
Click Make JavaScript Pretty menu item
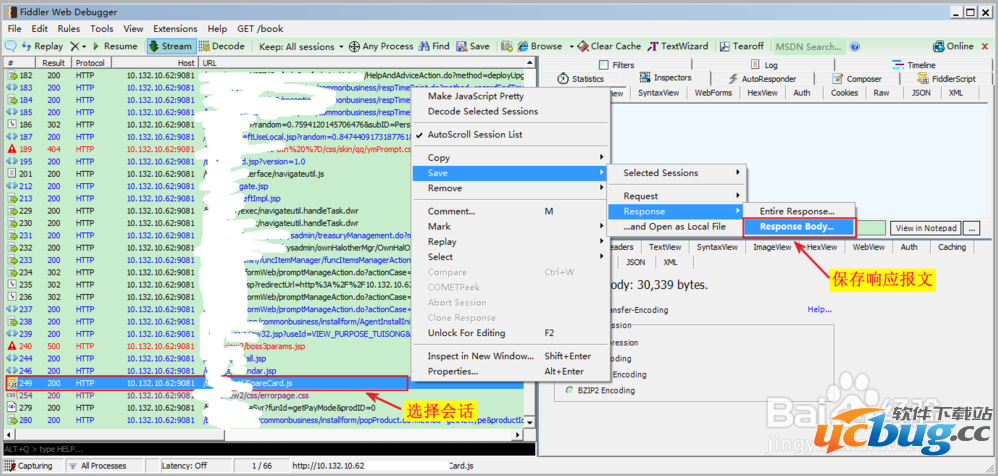tap(476, 96)
